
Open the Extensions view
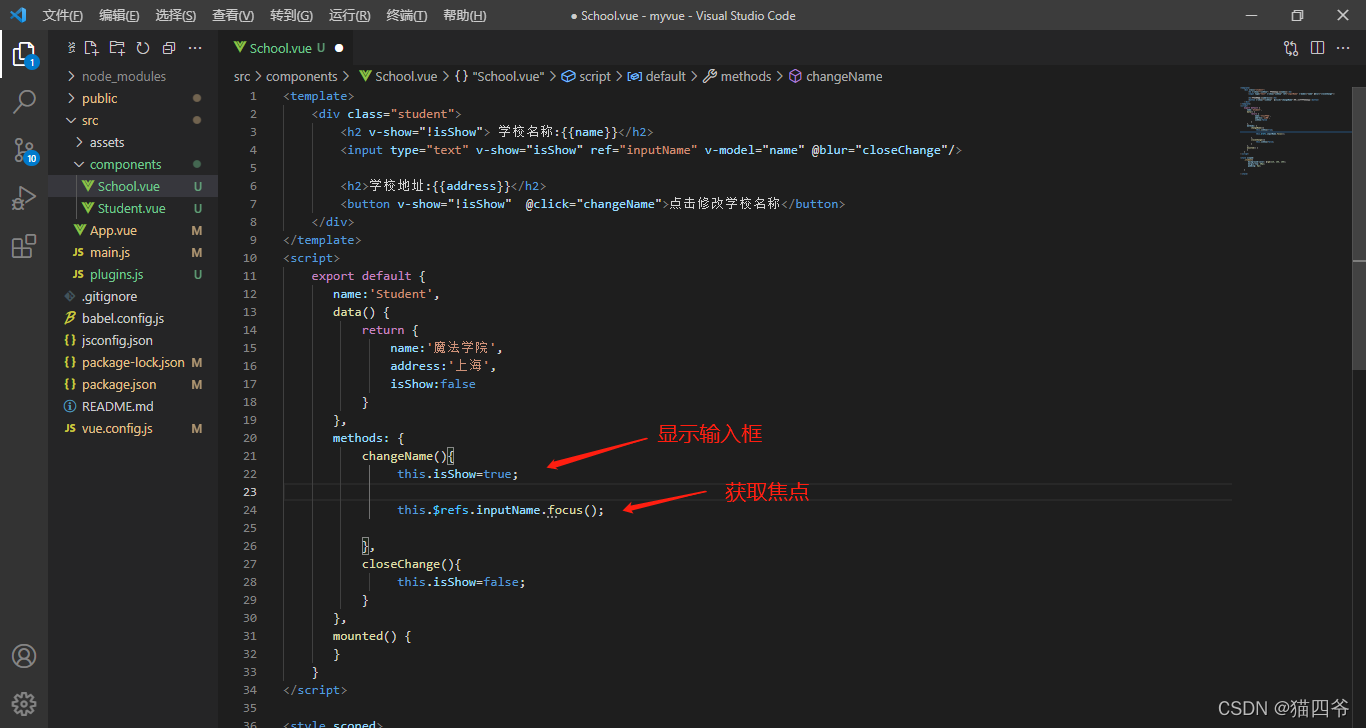point(24,246)
